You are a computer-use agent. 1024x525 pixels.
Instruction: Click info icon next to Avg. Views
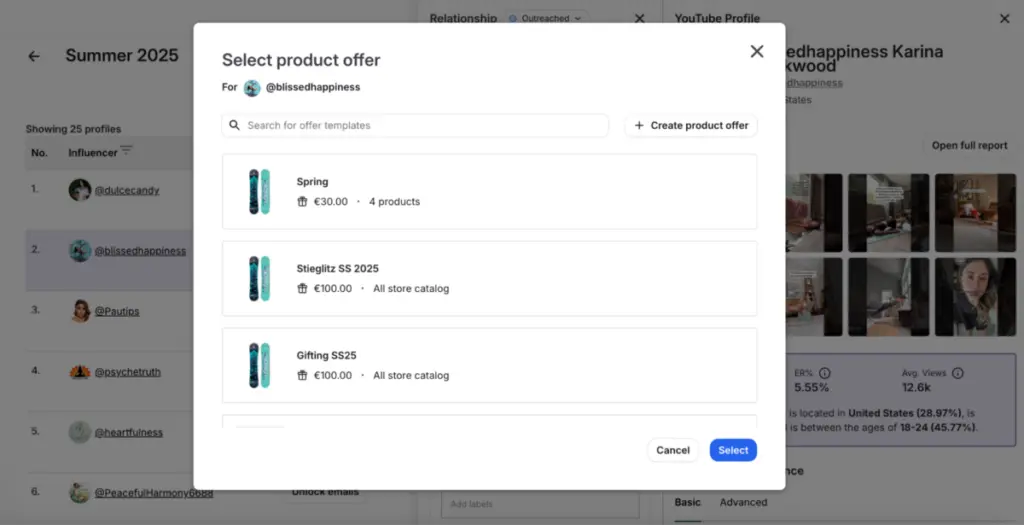coord(957,373)
